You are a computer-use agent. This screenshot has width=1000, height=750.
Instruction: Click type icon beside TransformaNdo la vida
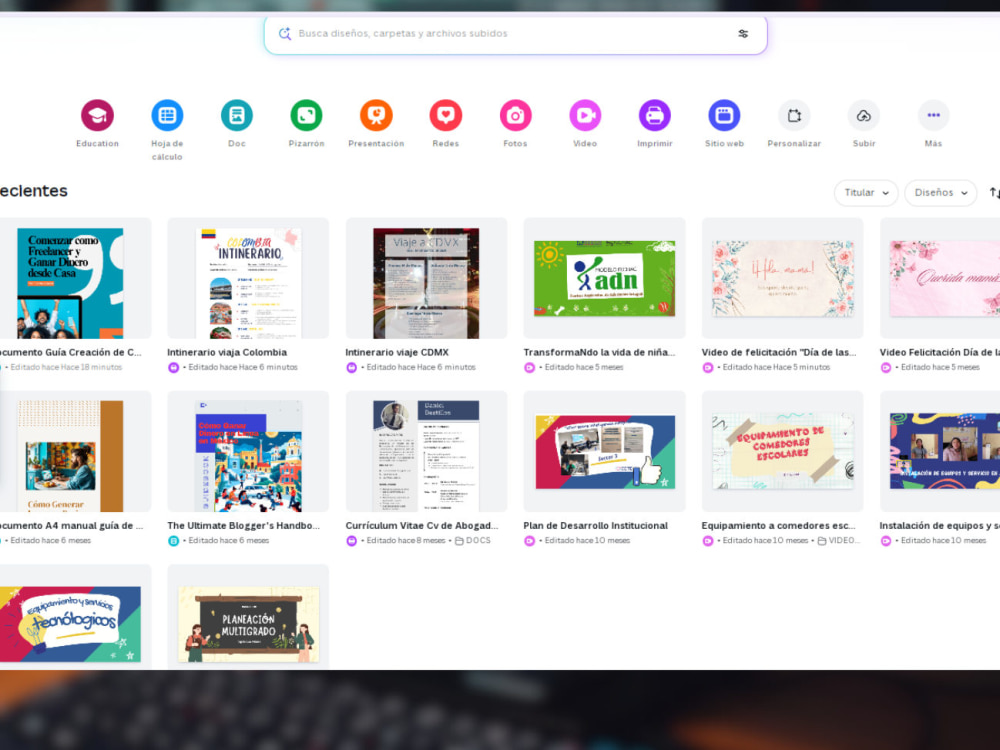(x=529, y=367)
